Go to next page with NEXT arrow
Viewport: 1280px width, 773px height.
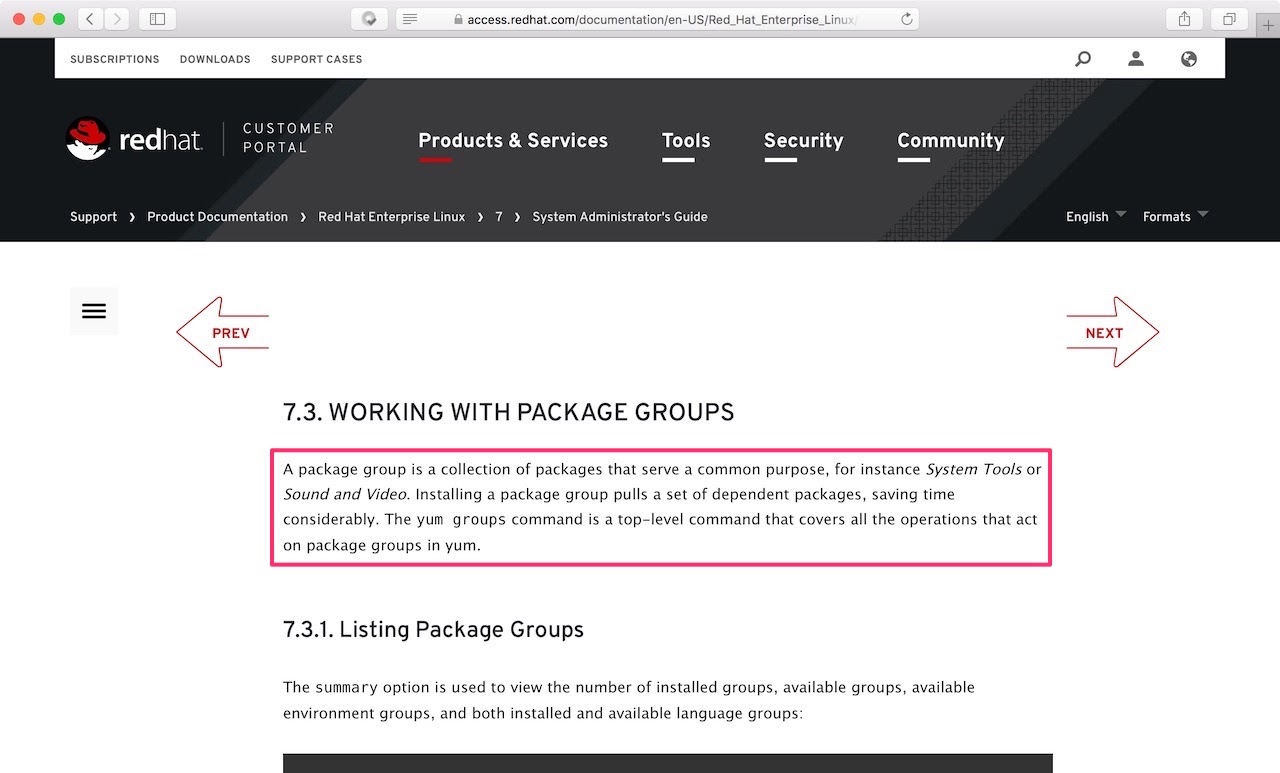coord(1113,332)
